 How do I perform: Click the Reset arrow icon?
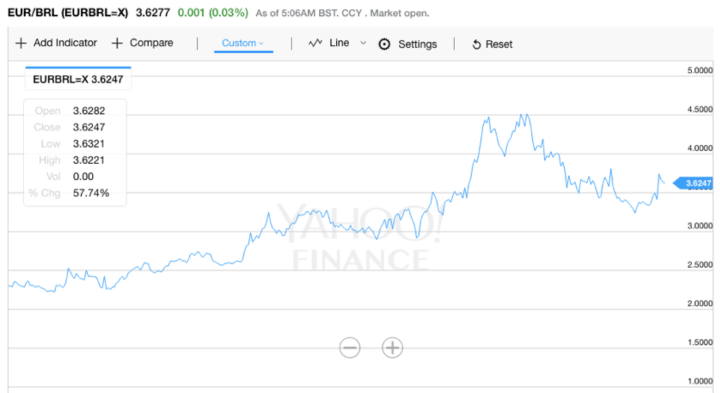coord(477,45)
